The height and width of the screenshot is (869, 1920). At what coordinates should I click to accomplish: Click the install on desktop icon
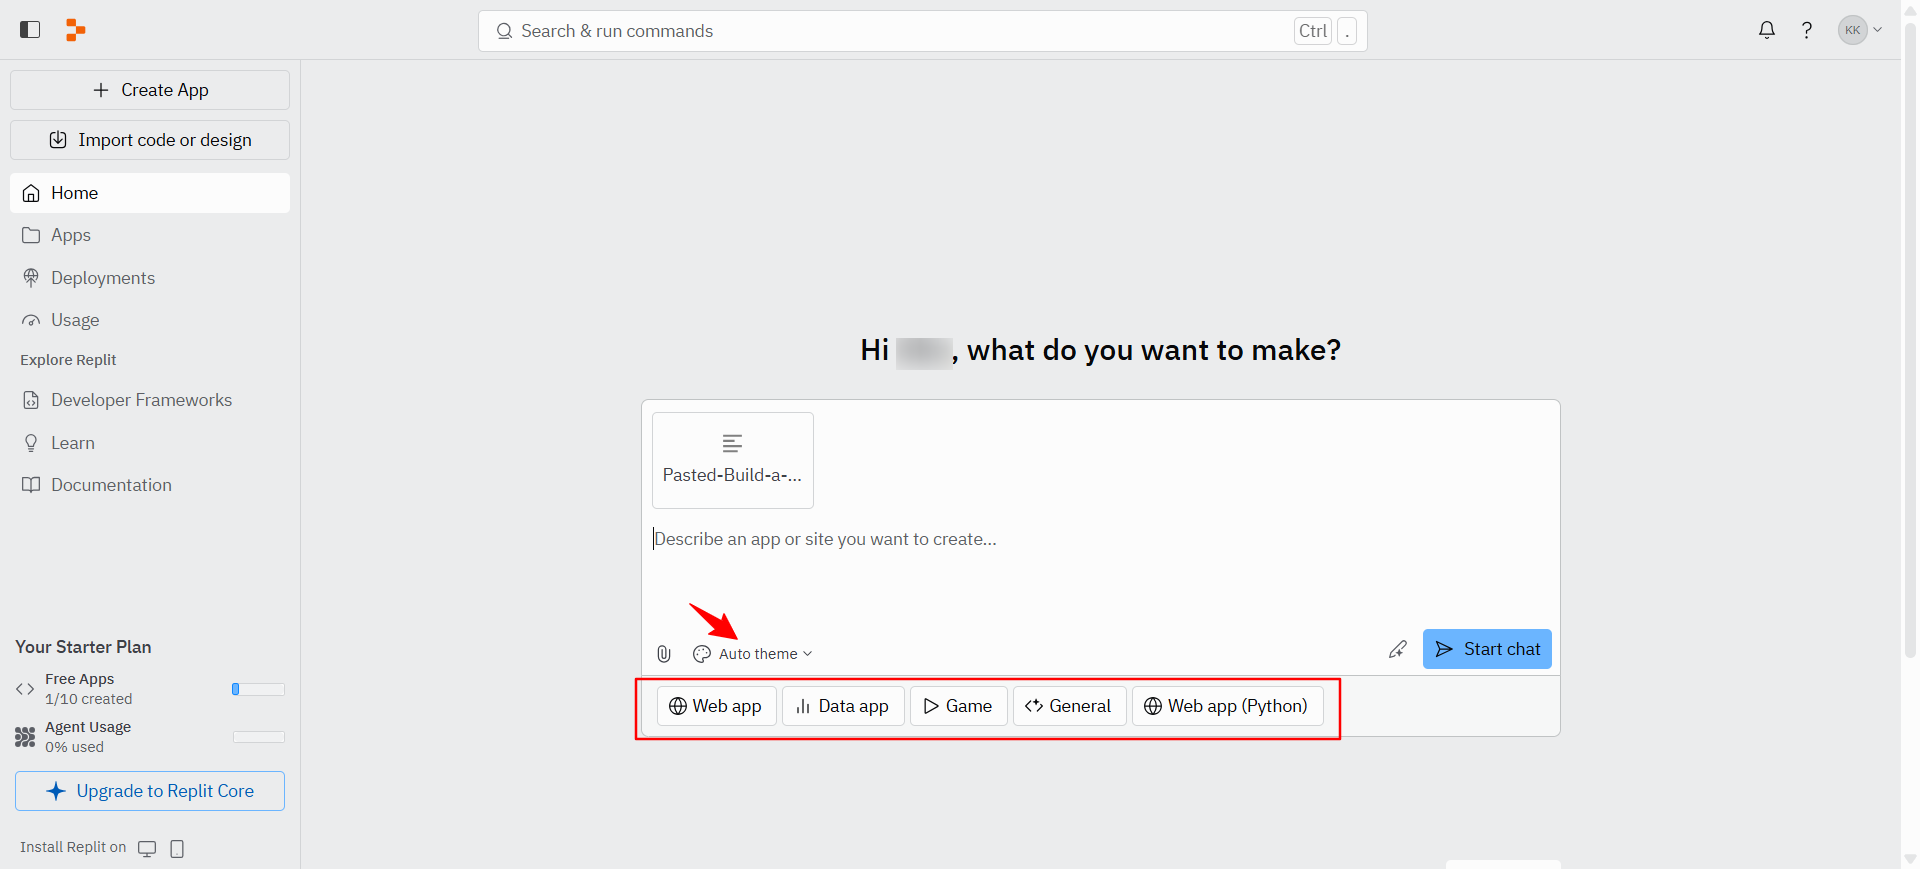pyautogui.click(x=147, y=849)
